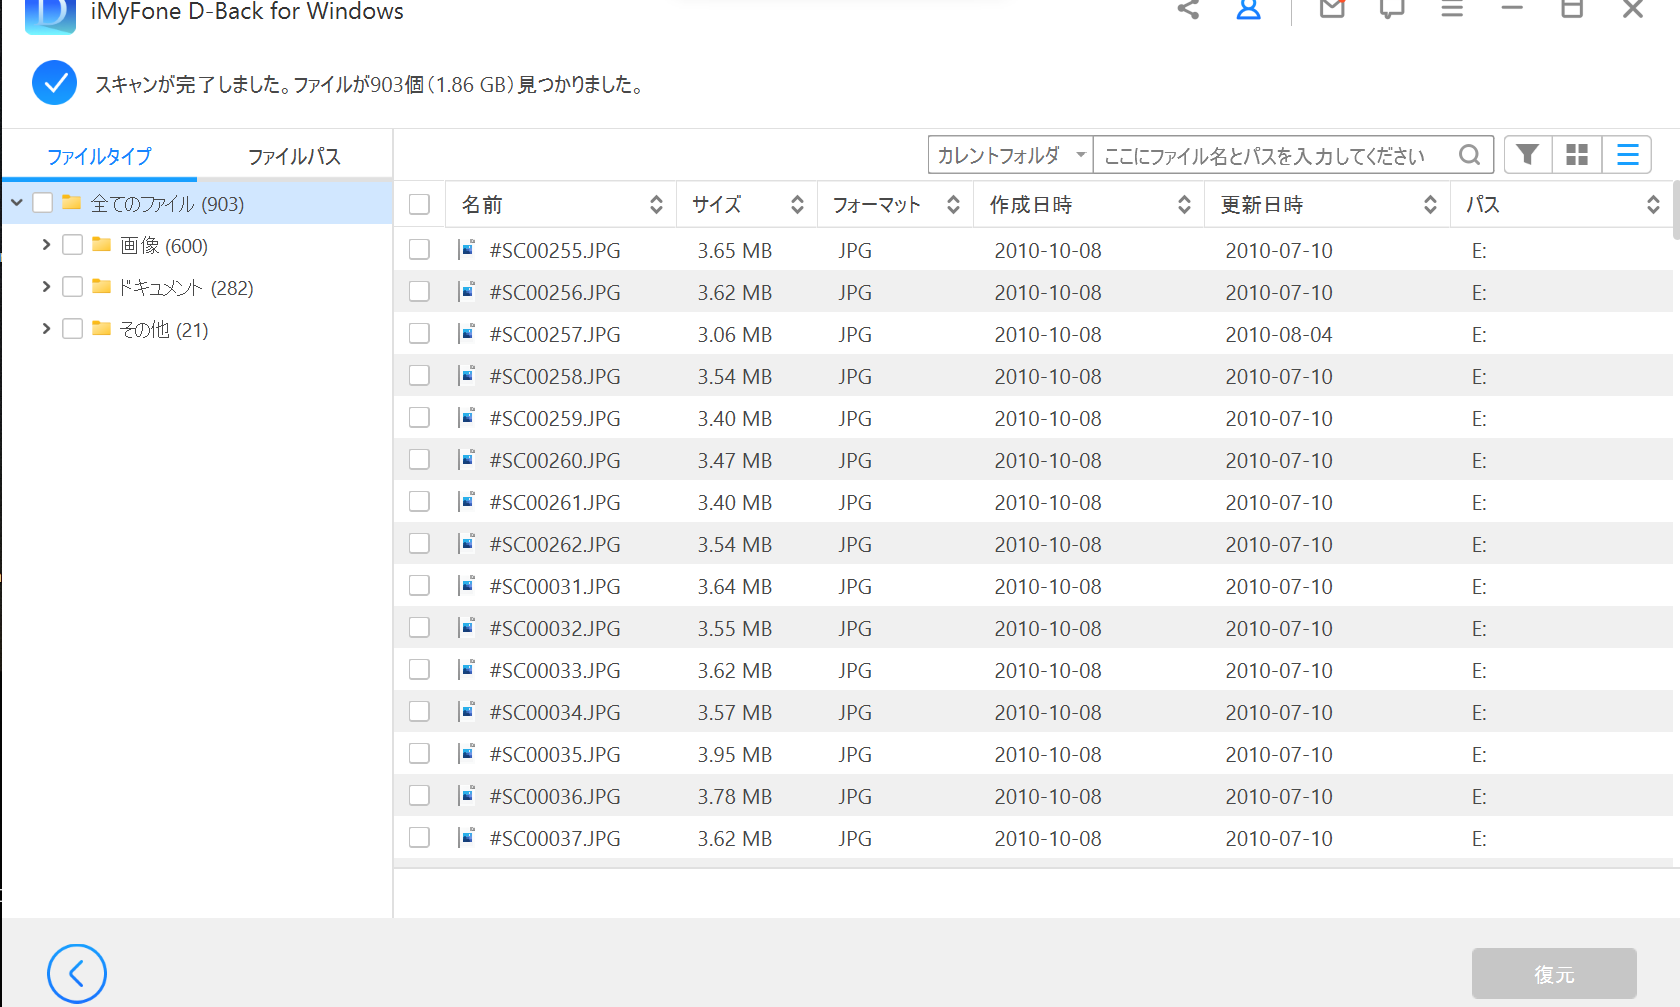Toggle the select-all checkbox in header
This screenshot has height=1007, width=1680.
coord(420,204)
